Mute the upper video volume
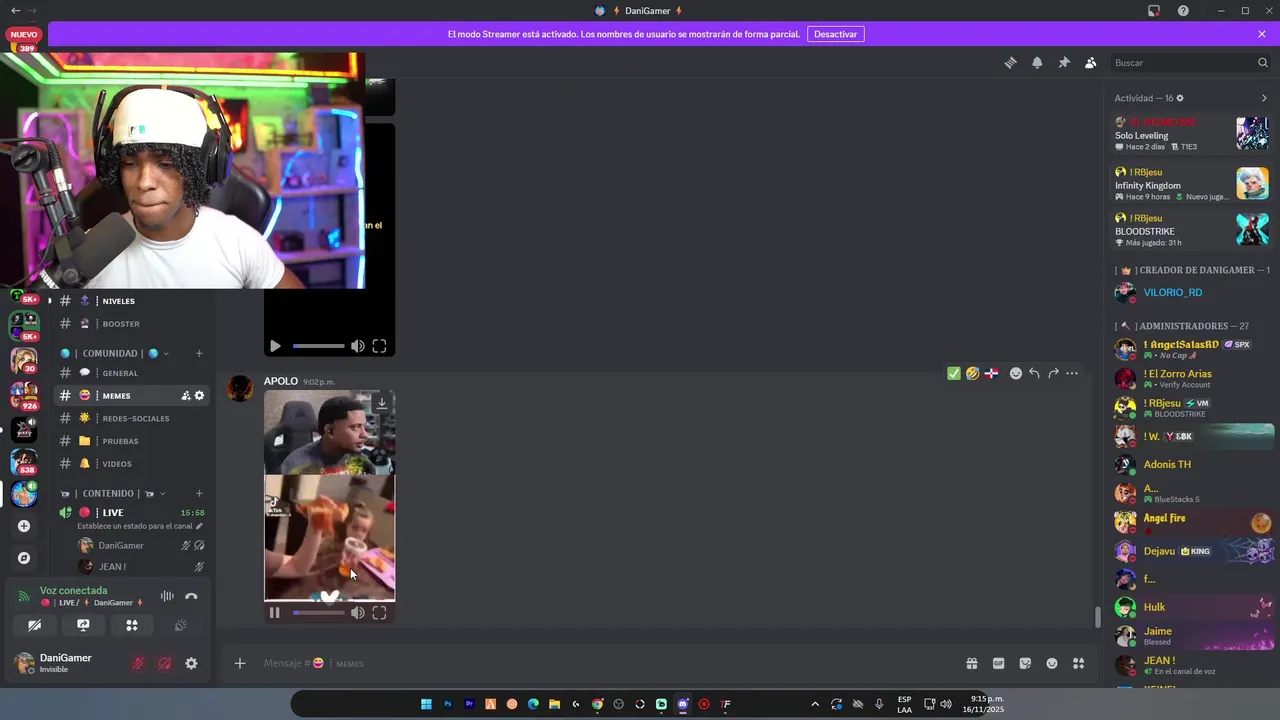Viewport: 1280px width, 720px height. [x=357, y=346]
